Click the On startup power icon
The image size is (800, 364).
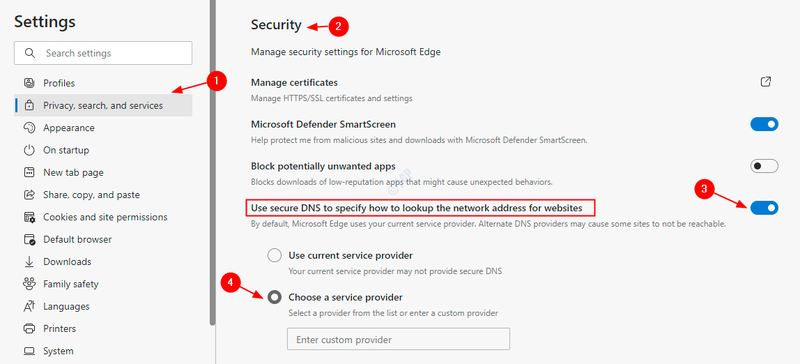30,150
